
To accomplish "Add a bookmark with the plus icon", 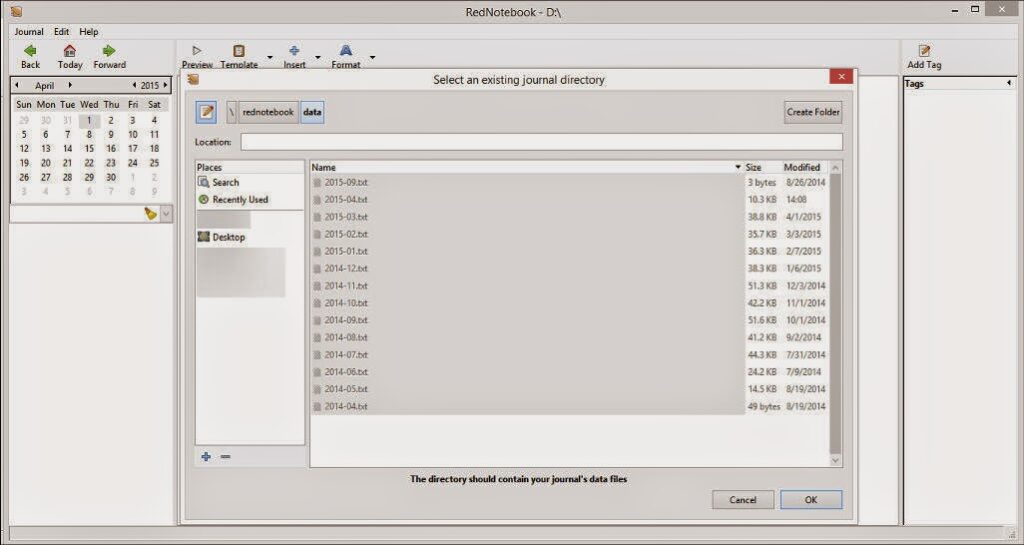I will (x=206, y=456).
